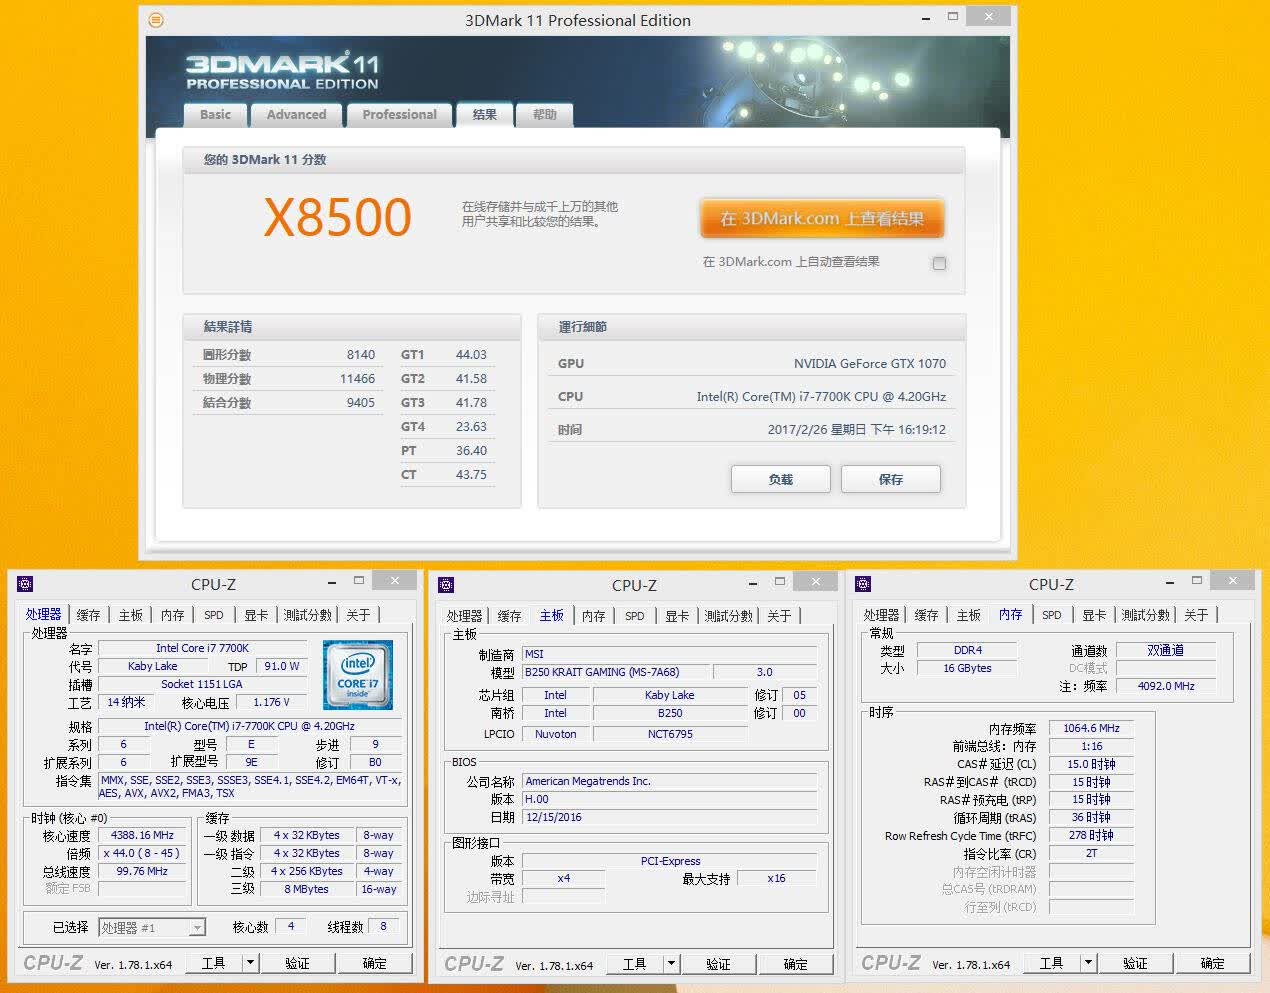The width and height of the screenshot is (1270, 993).
Task: Maximize the 3DMark 11 window
Action: click(x=953, y=17)
